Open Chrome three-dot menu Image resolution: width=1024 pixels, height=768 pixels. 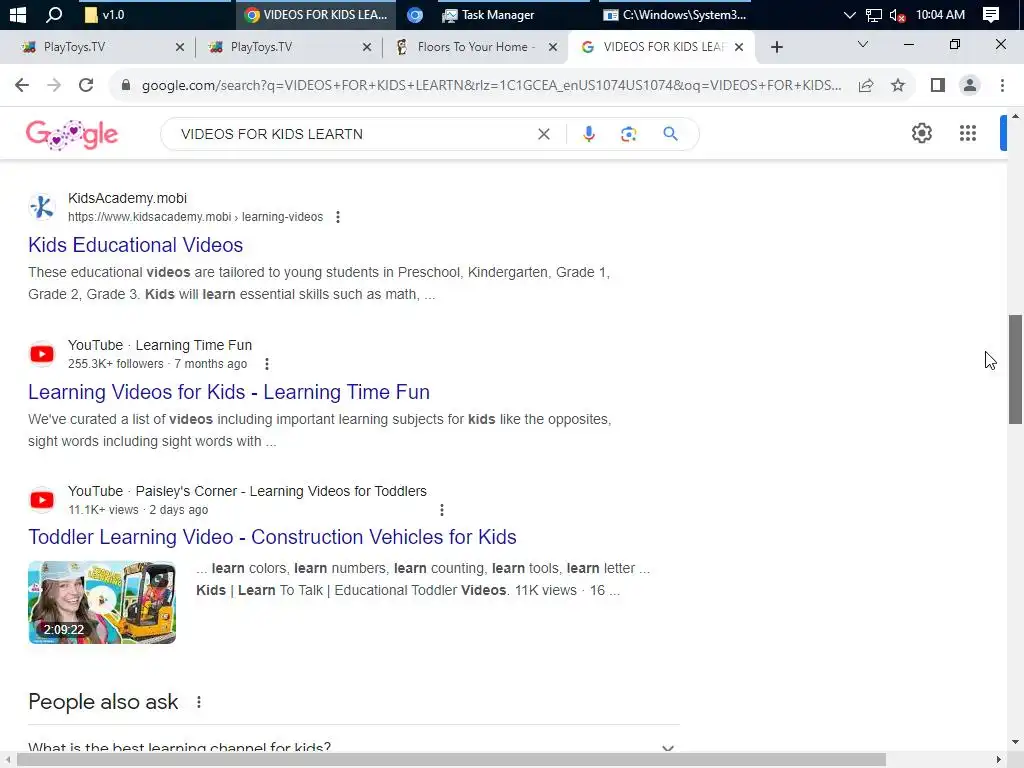coord(1002,85)
